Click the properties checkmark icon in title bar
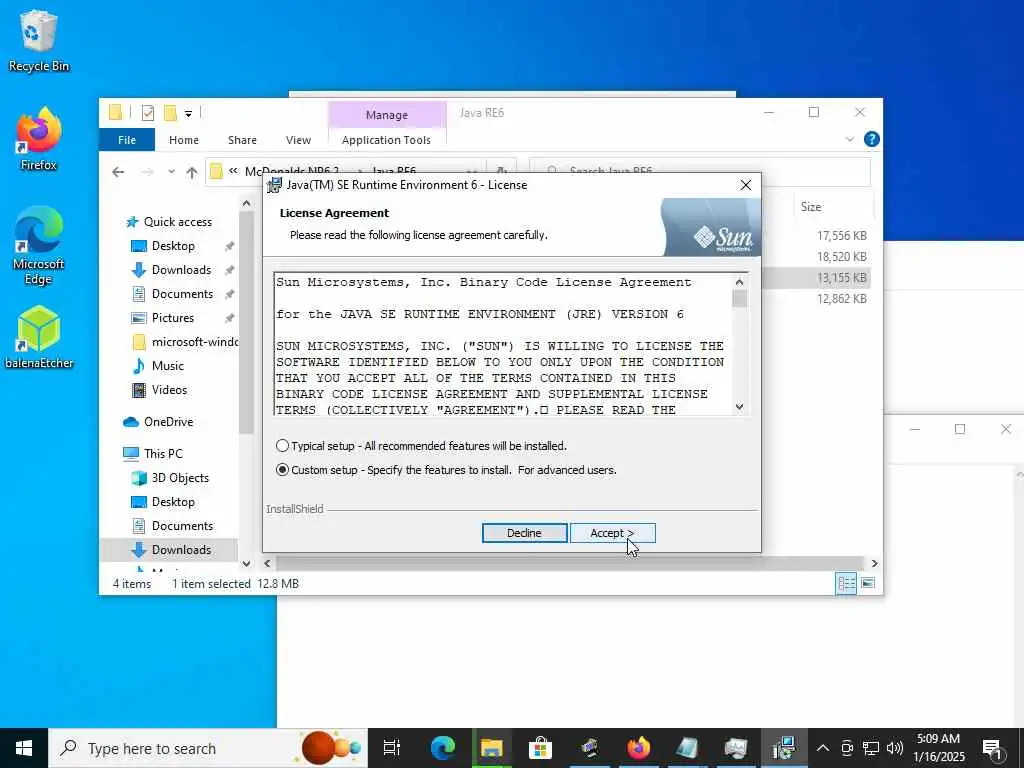Image resolution: width=1024 pixels, height=768 pixels. click(x=148, y=113)
